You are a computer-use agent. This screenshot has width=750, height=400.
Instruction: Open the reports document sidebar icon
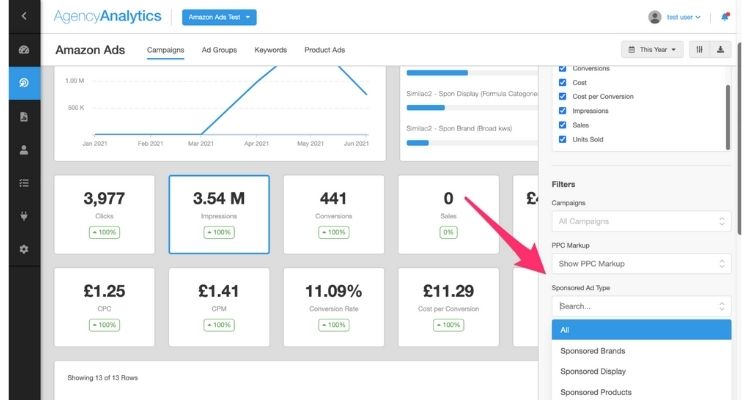24,117
